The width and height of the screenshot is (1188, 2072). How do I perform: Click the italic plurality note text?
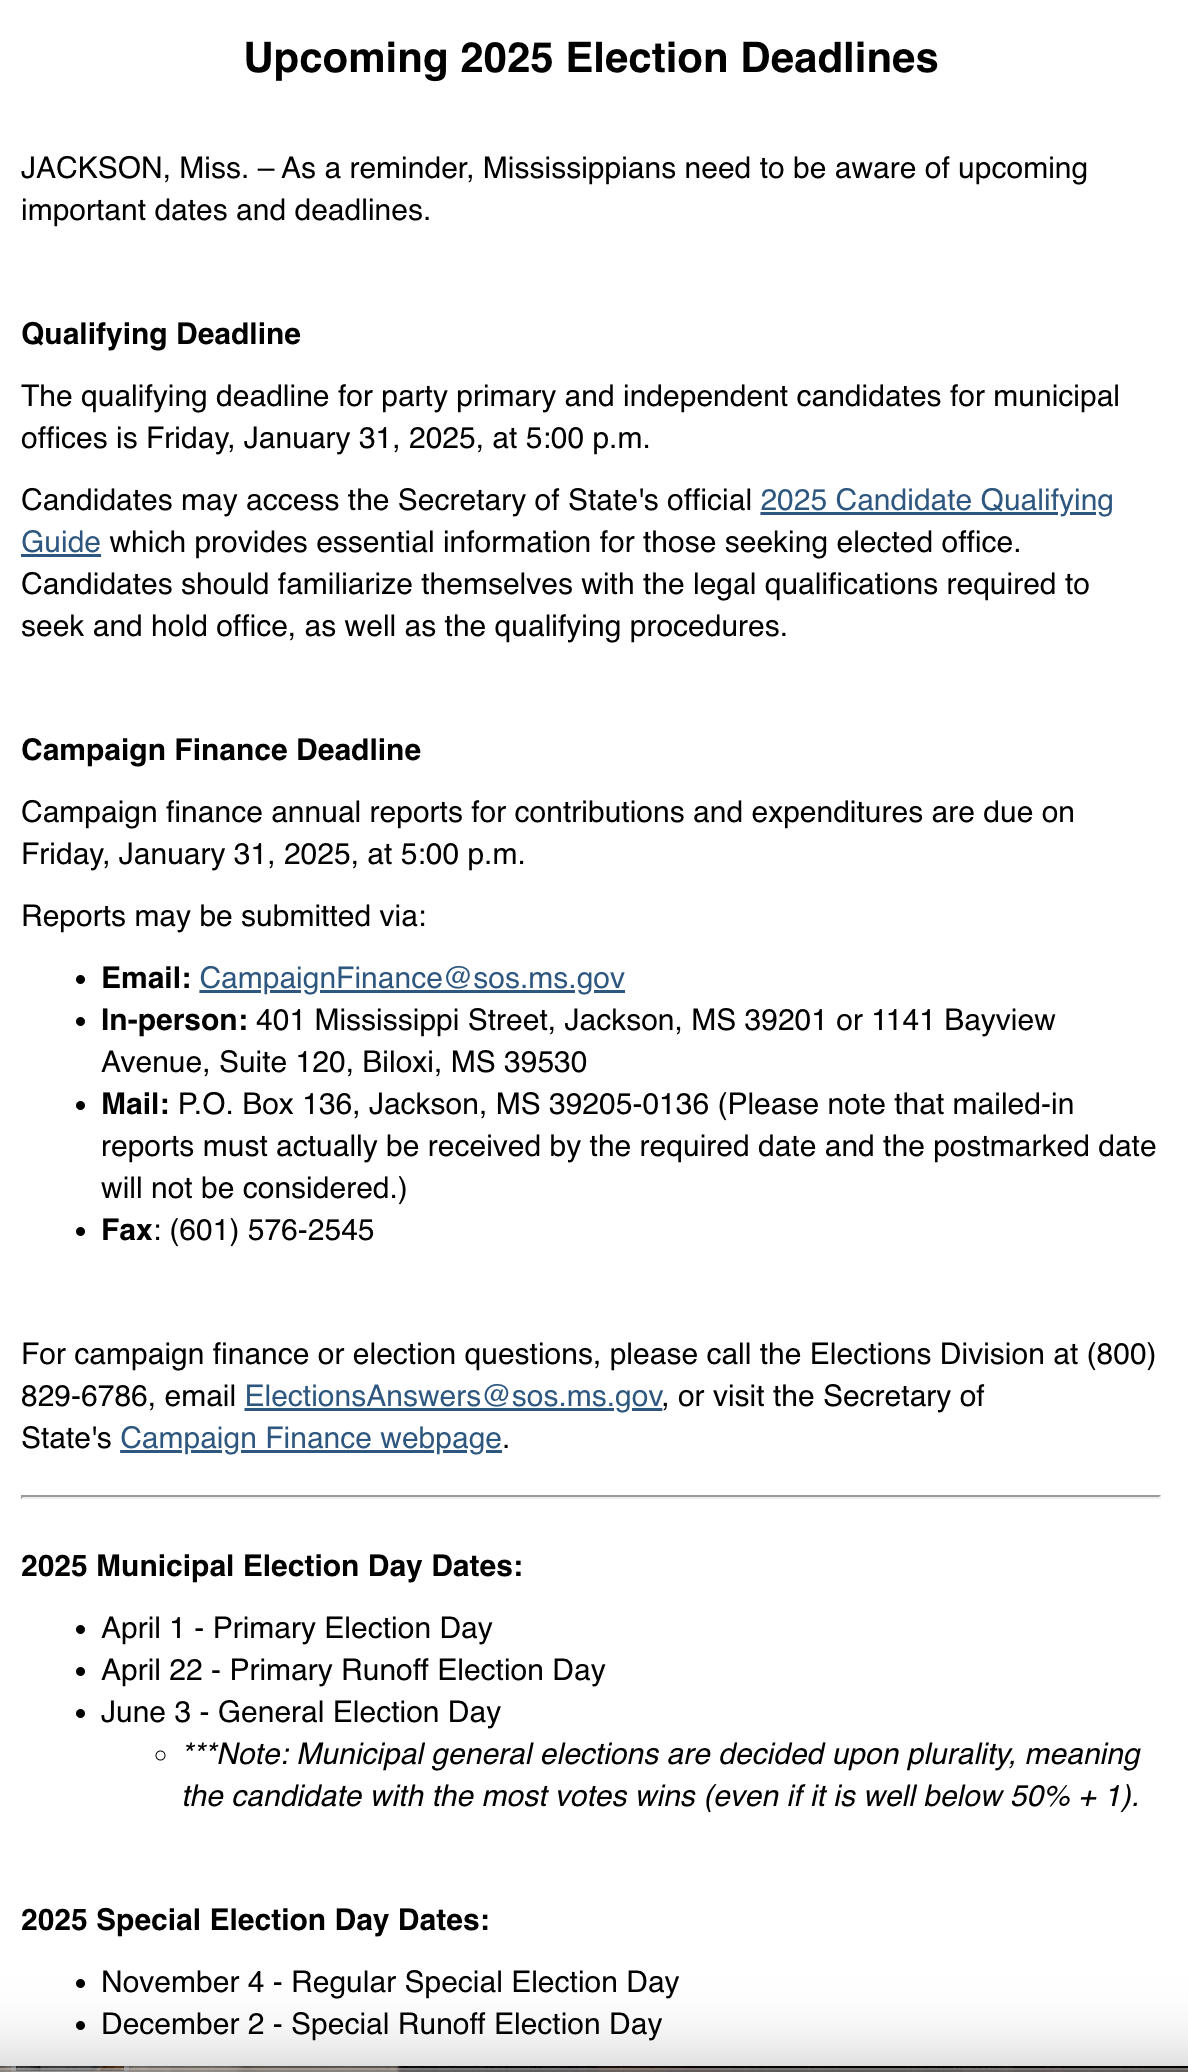[x=662, y=1775]
